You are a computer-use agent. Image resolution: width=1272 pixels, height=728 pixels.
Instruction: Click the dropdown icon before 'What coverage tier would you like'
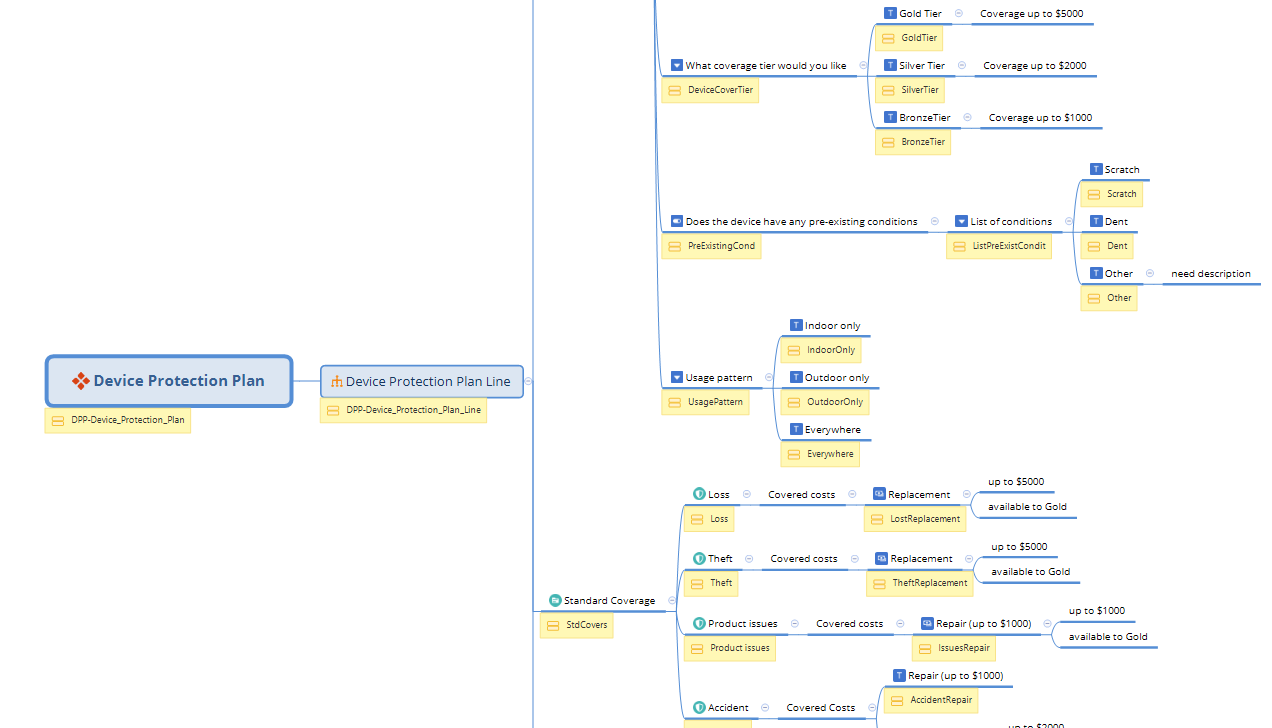[x=677, y=66]
